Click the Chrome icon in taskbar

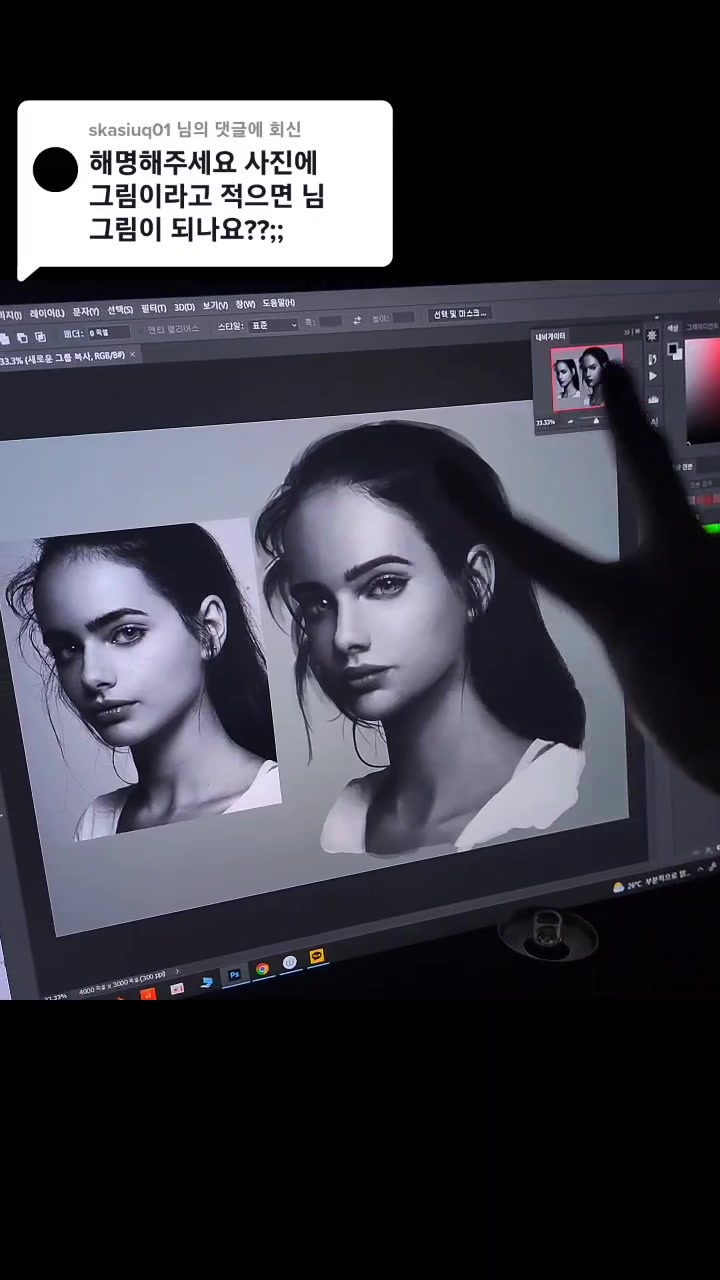pos(262,968)
